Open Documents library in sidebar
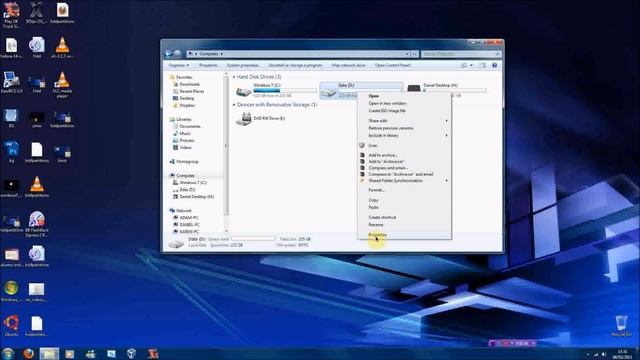The image size is (640, 360). point(190,127)
